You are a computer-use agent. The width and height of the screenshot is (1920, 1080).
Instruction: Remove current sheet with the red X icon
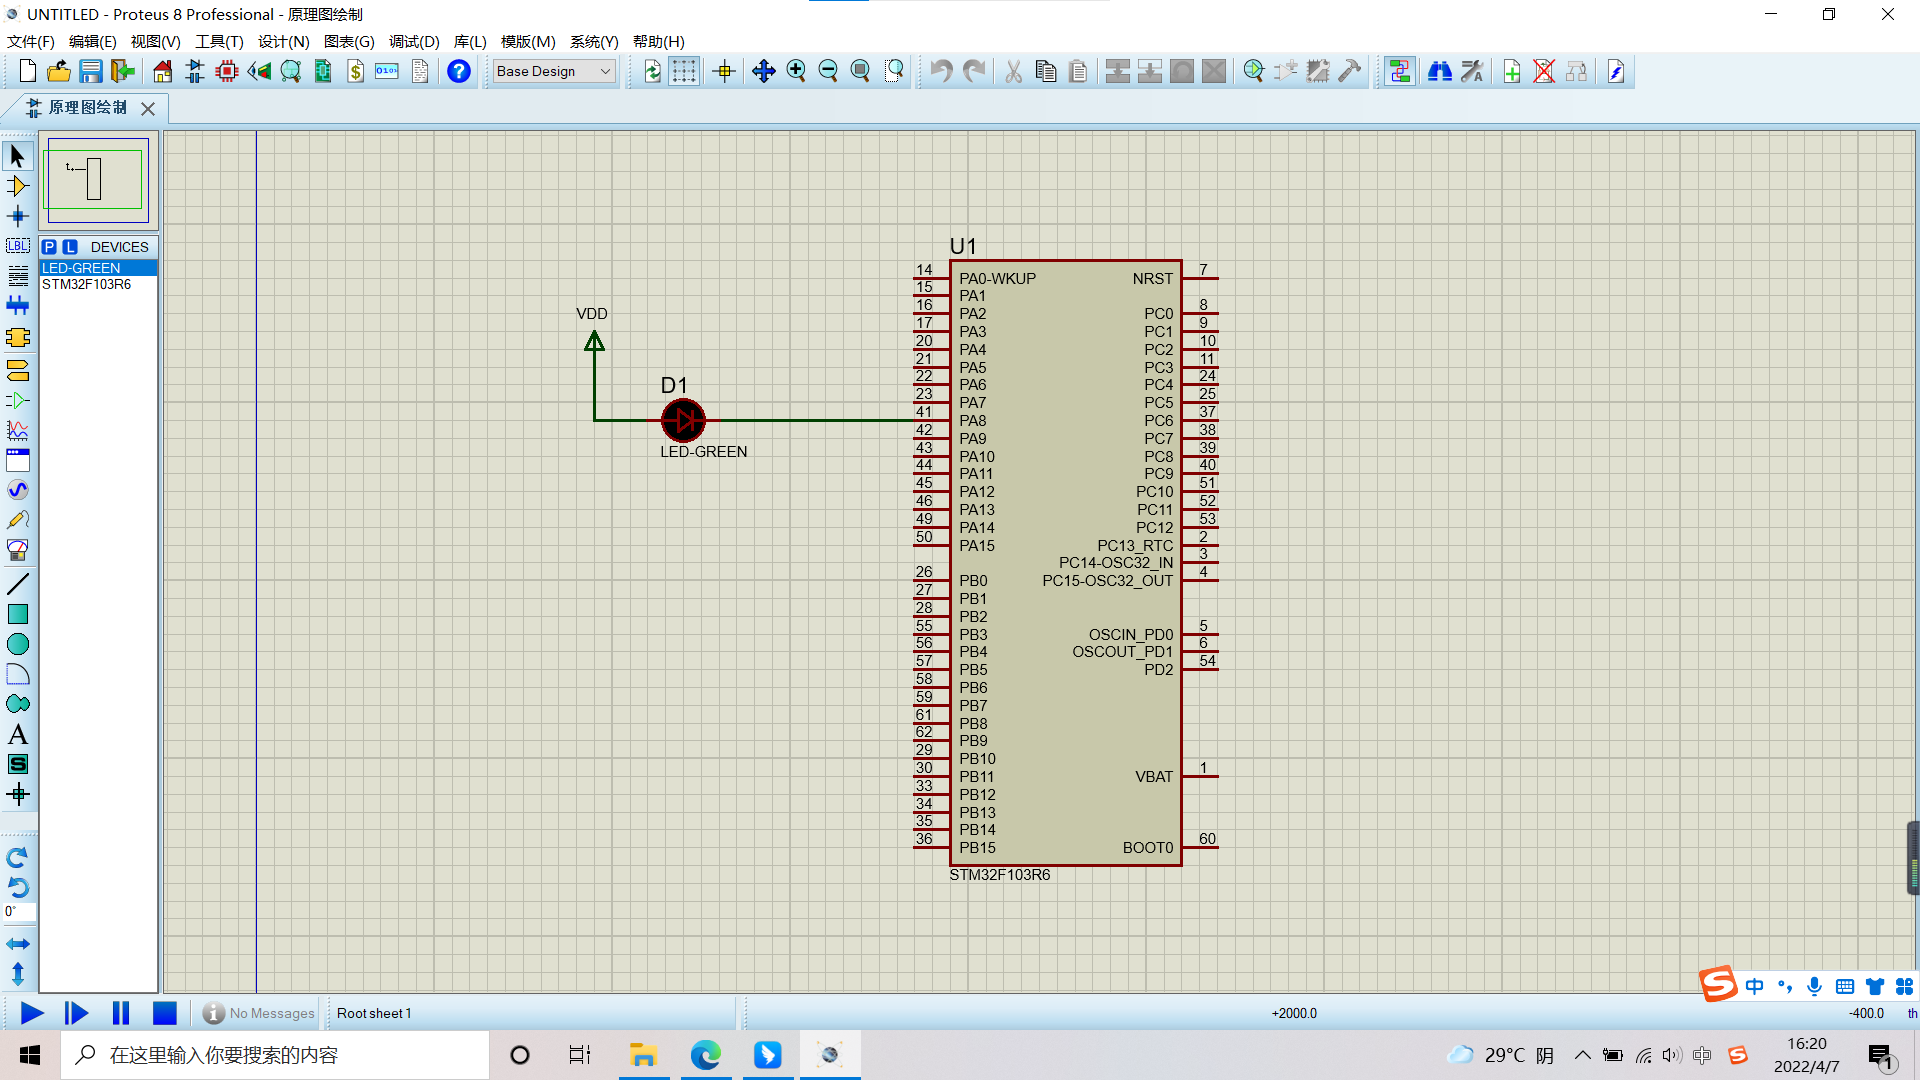click(x=1544, y=71)
